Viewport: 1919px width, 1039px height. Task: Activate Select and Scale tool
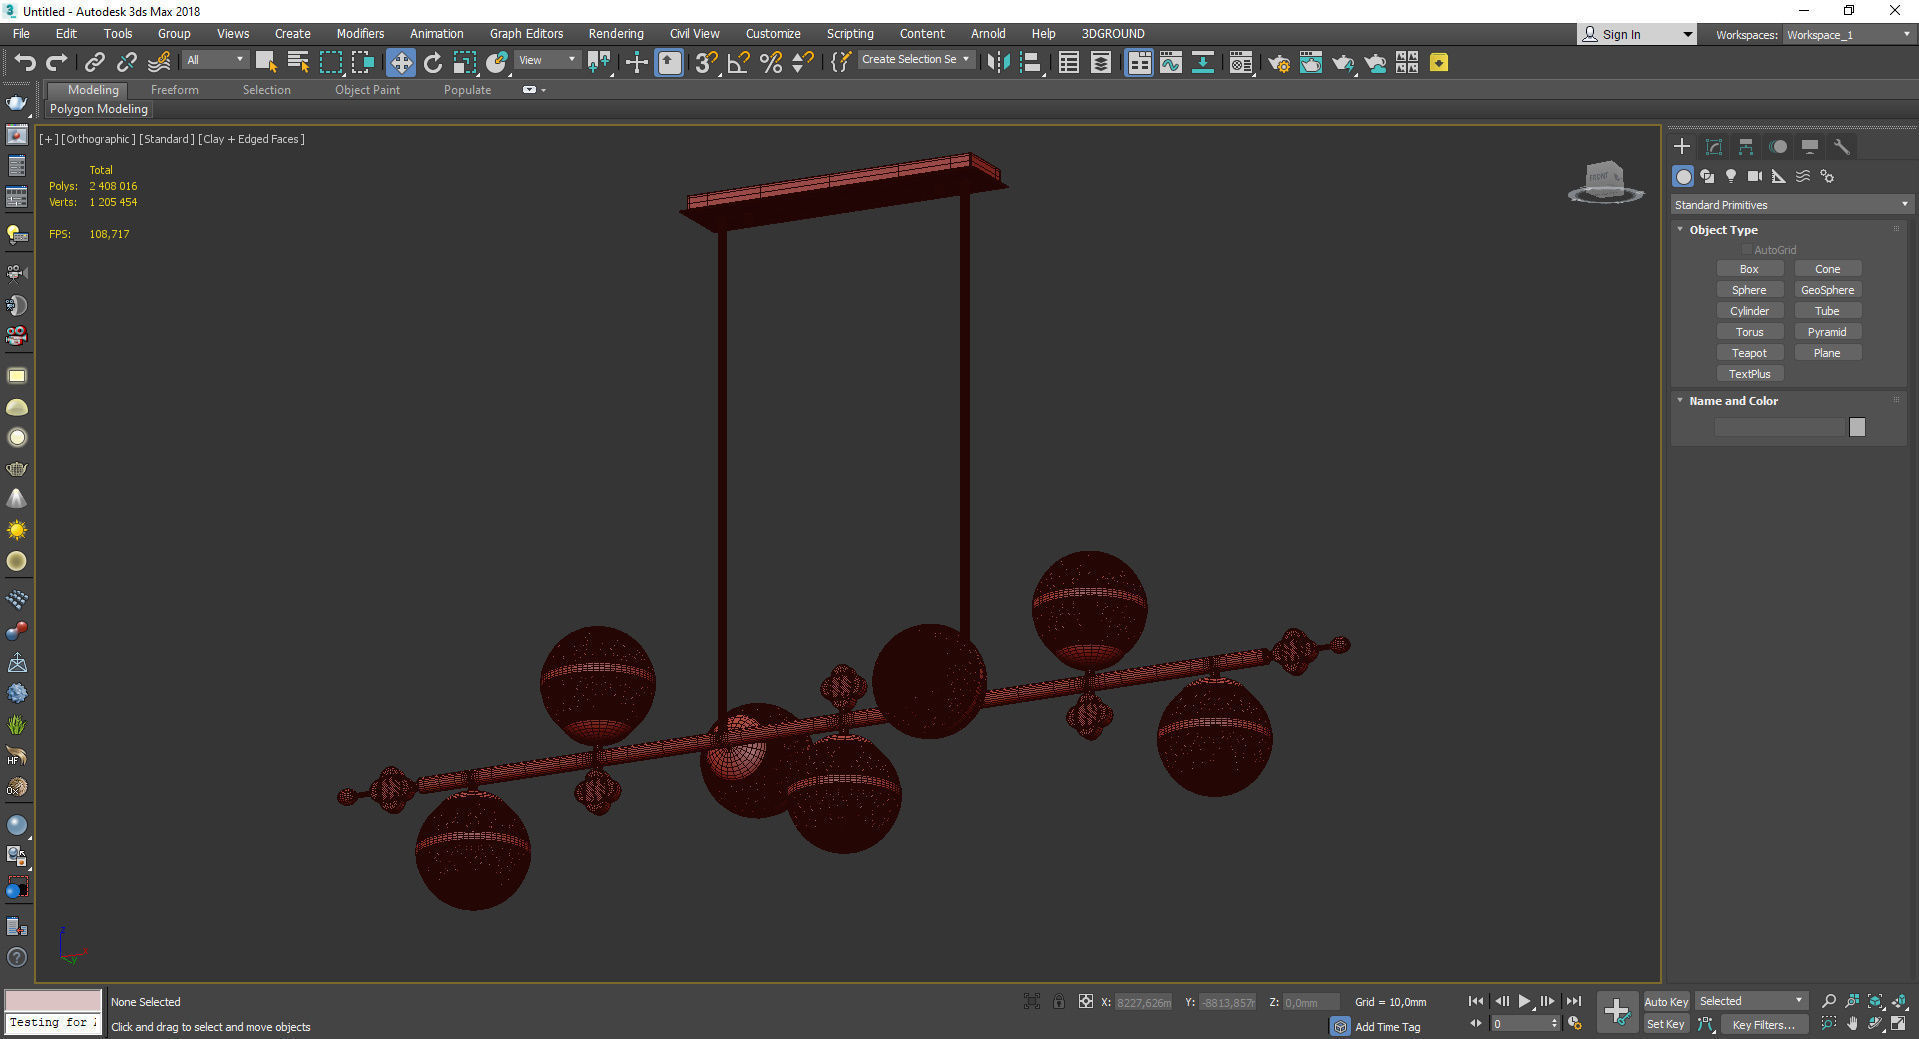click(465, 62)
